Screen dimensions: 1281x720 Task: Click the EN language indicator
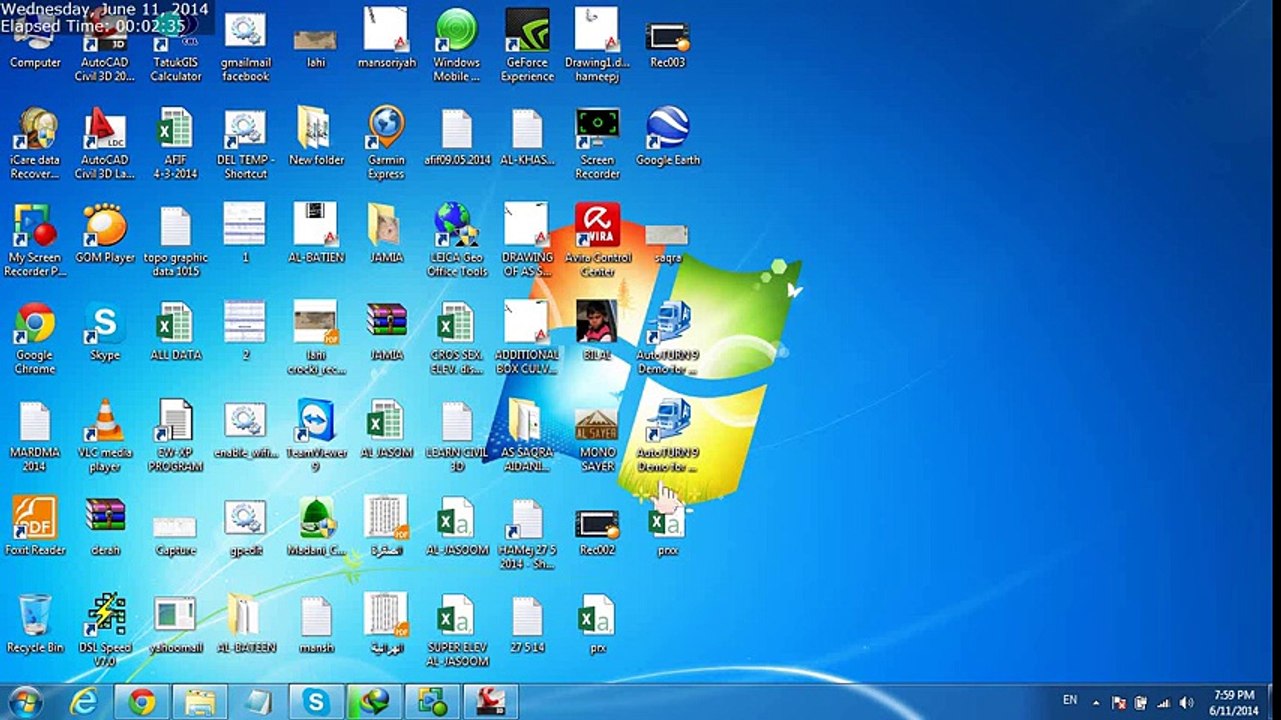pyautogui.click(x=1070, y=700)
